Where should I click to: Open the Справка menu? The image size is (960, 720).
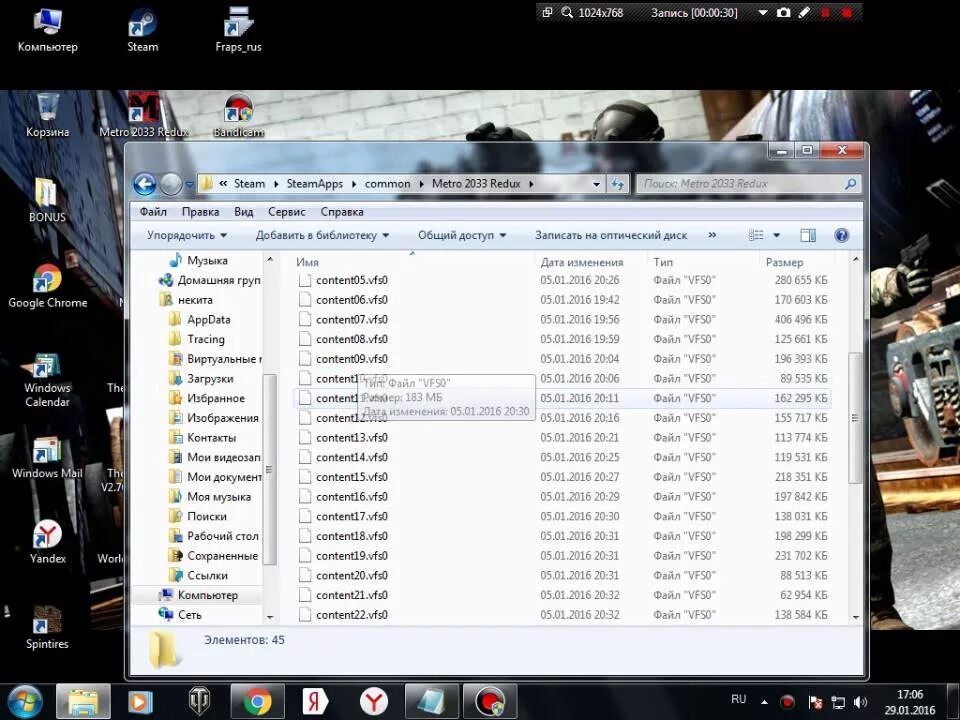[342, 212]
